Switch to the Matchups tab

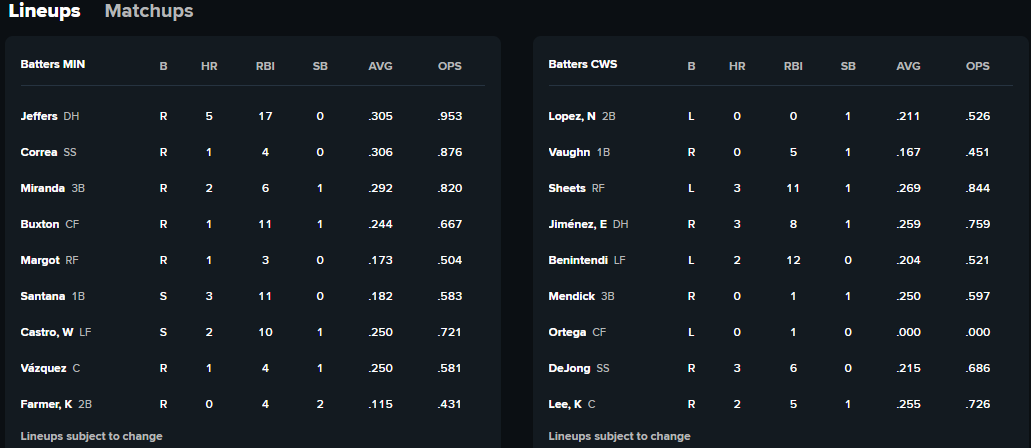click(x=149, y=11)
